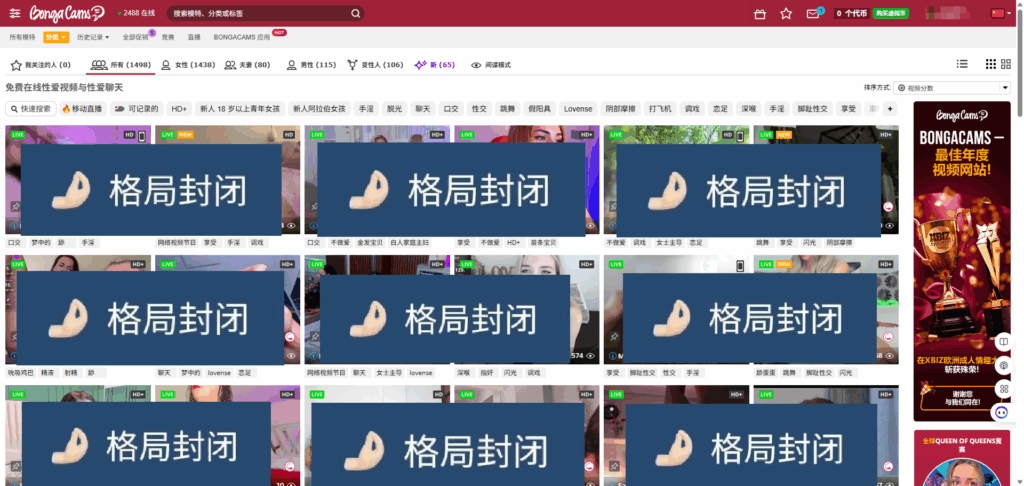Select the 新人阿拉伯女孩 filter chip
The width and height of the screenshot is (1024, 486).
320,109
